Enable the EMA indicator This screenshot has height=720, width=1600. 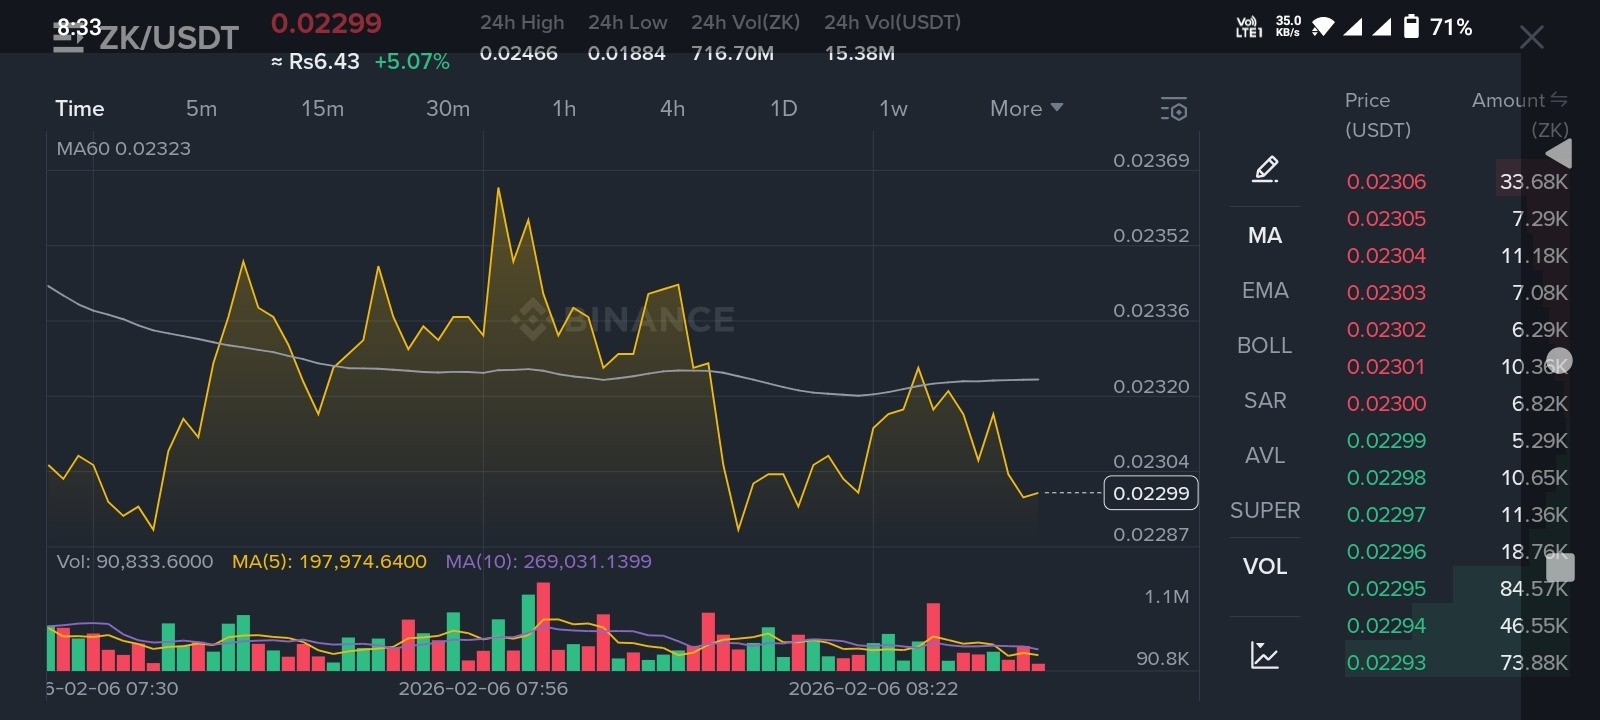(x=1264, y=290)
